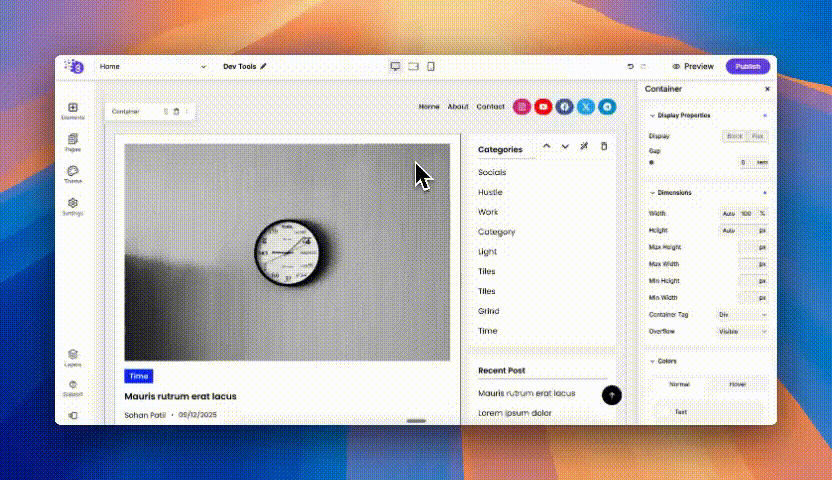The width and height of the screenshot is (832, 480).
Task: Set Height to Auto
Action: click(729, 230)
